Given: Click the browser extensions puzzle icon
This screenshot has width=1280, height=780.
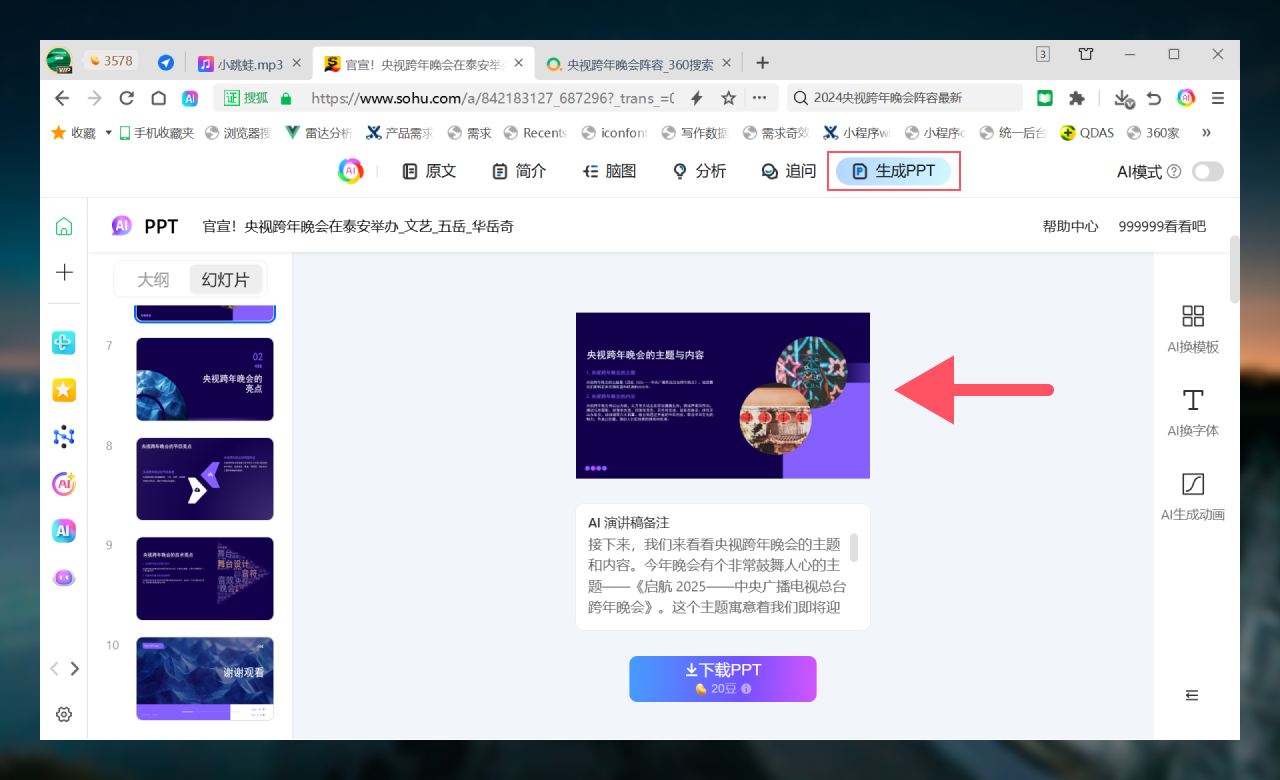Looking at the screenshot, I should 1077,98.
